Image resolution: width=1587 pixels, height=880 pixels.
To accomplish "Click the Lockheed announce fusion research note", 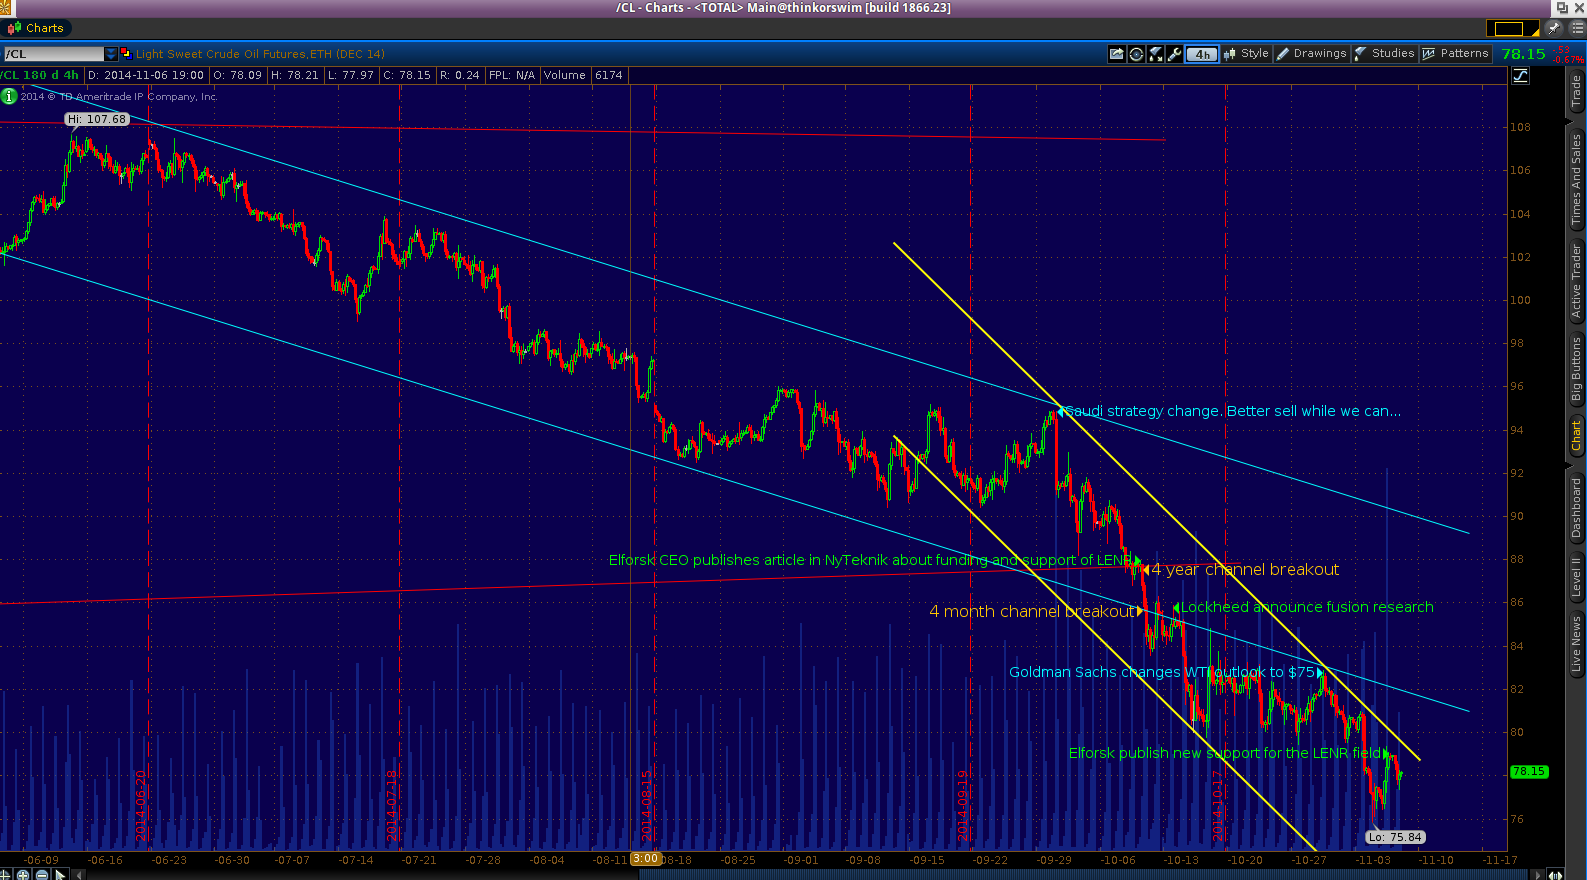I will point(1307,607).
